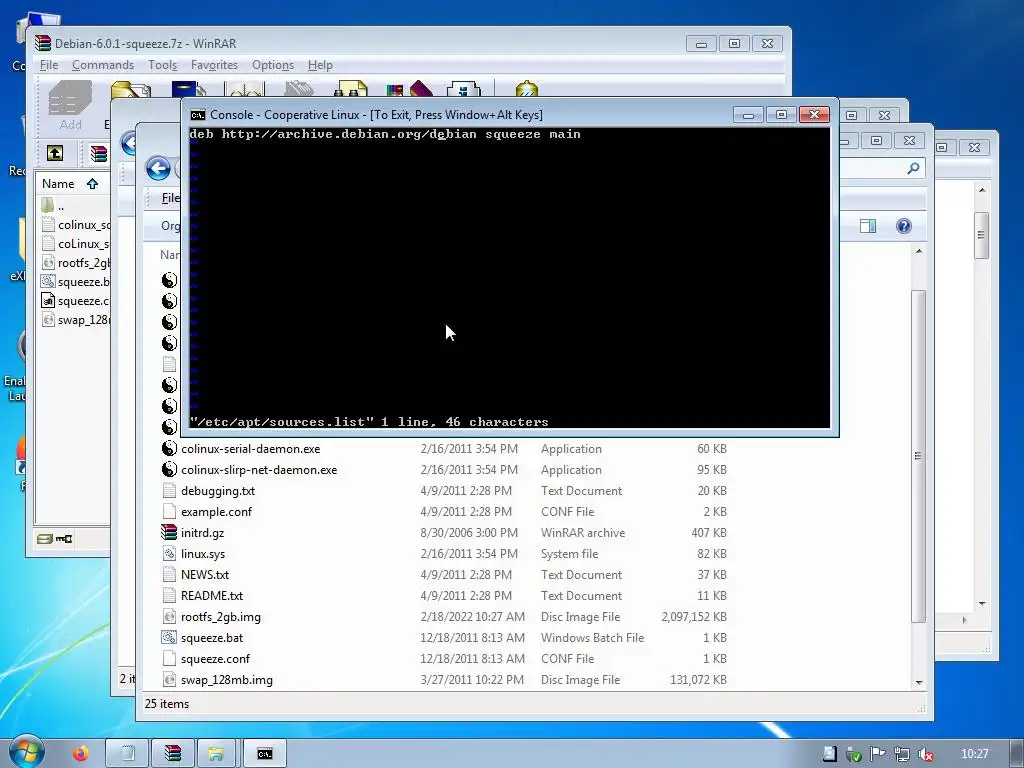Click the WinRAR up-one-level arrow icon
This screenshot has width=1024, height=768.
pyautogui.click(x=55, y=153)
